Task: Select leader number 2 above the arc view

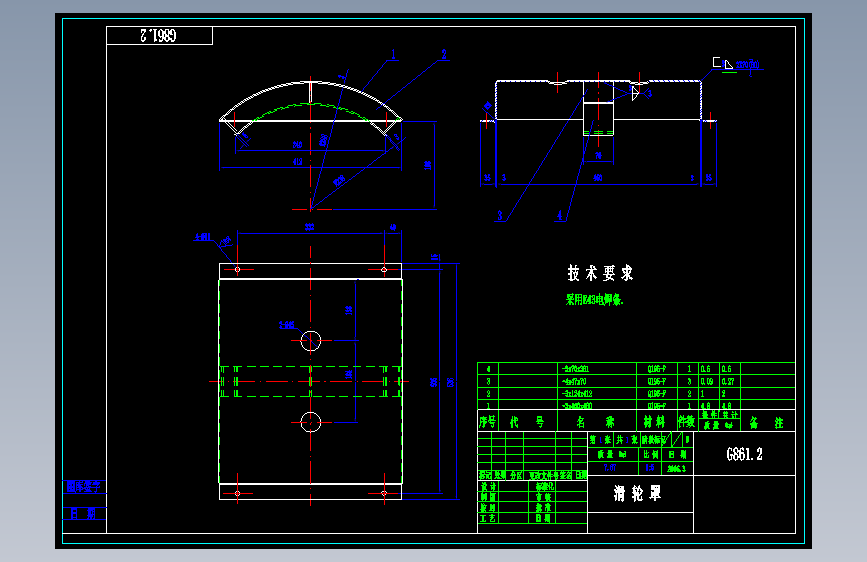Action: click(x=443, y=54)
